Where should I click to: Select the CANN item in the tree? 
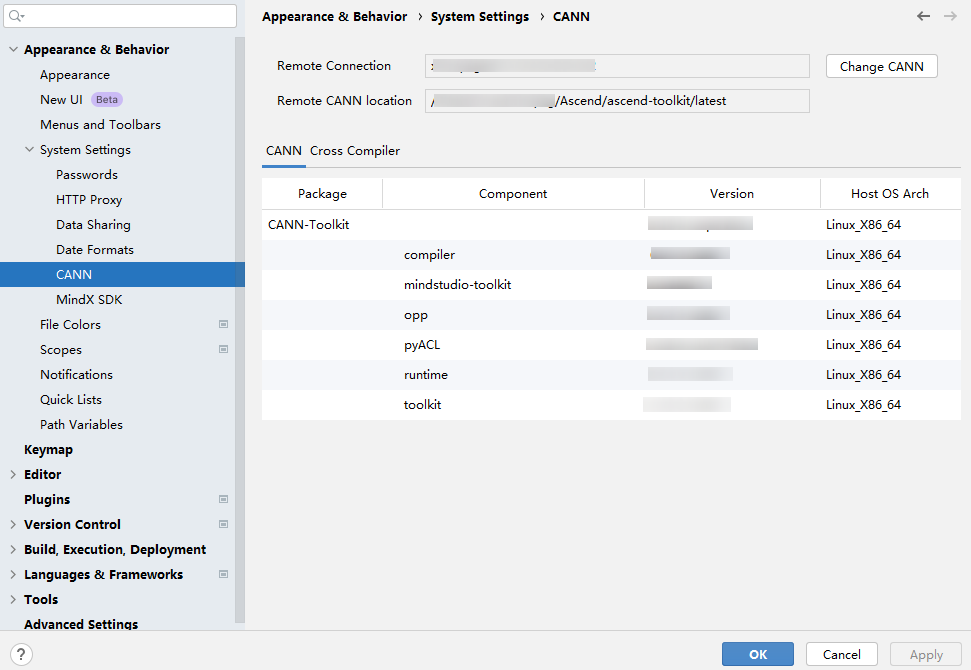pos(123,274)
